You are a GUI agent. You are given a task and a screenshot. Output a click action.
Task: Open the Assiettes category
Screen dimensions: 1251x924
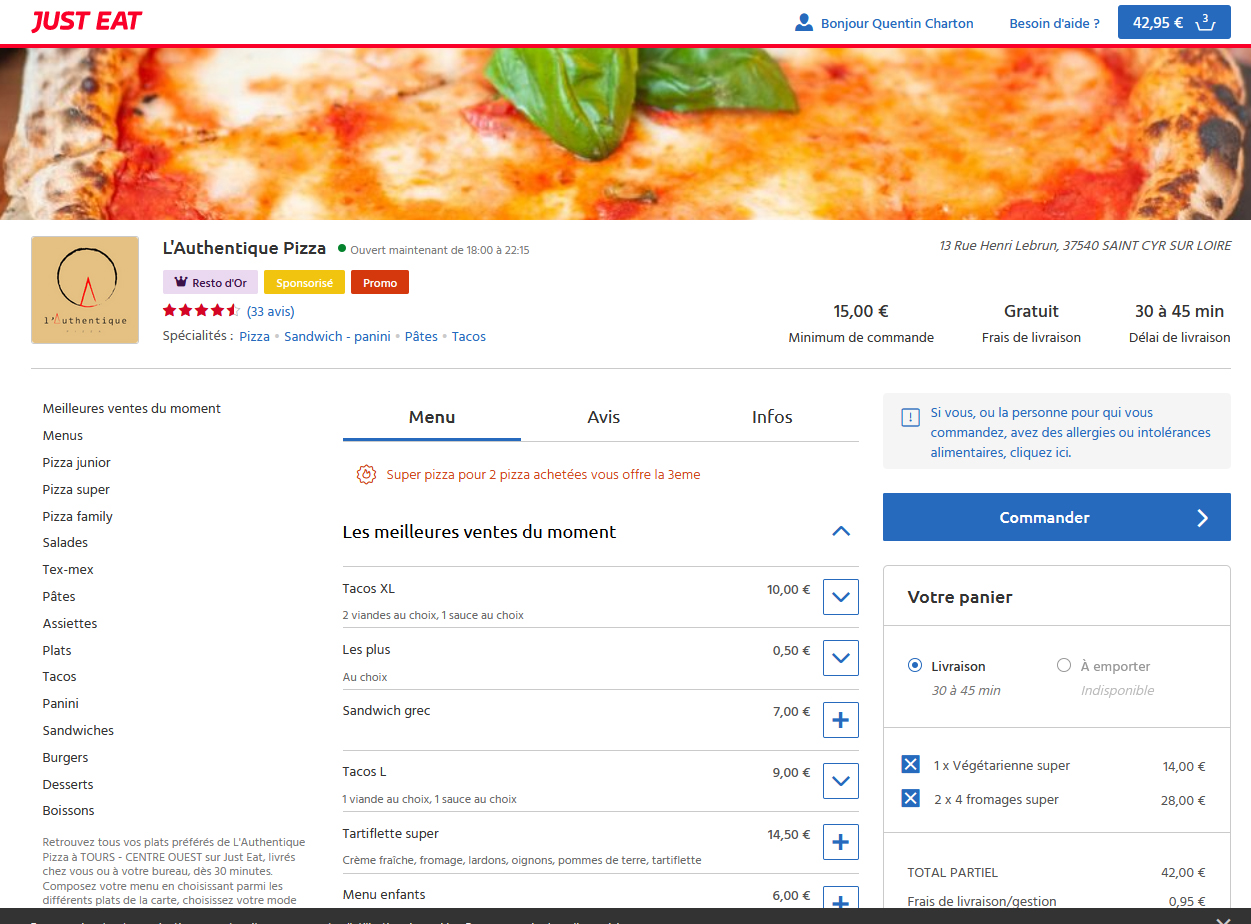tap(70, 624)
